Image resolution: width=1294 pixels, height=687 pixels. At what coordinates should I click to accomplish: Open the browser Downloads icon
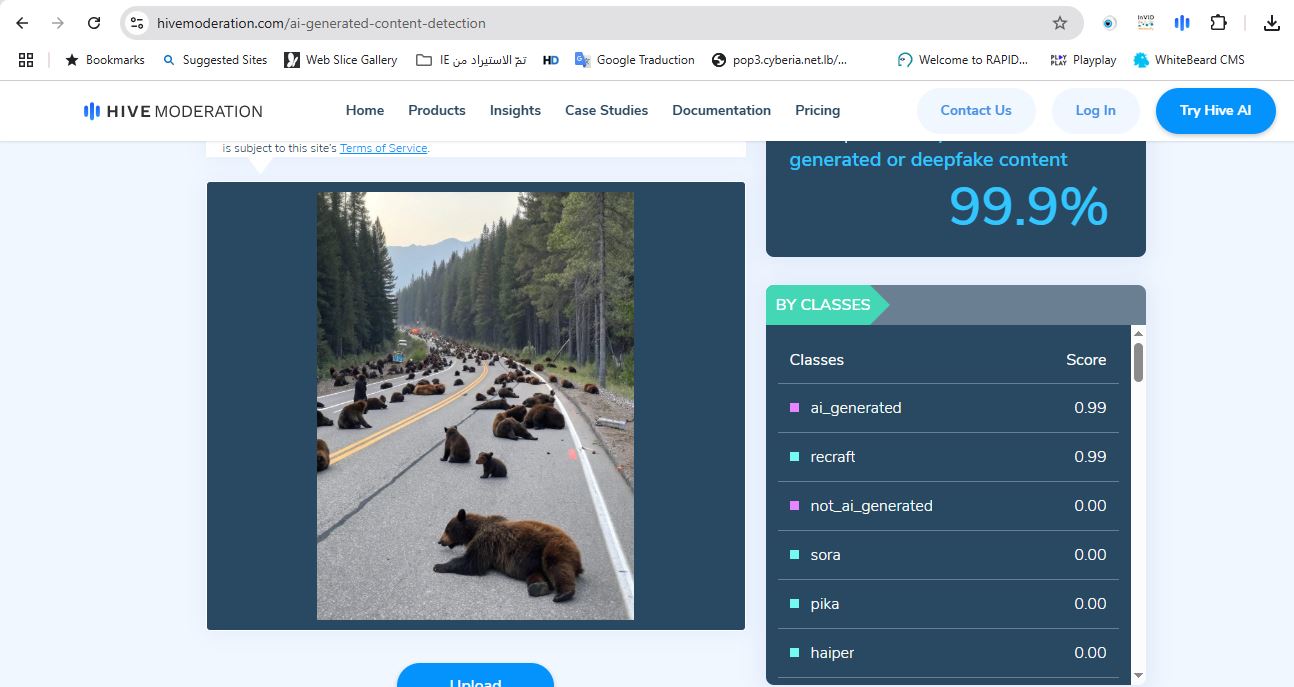[1272, 23]
